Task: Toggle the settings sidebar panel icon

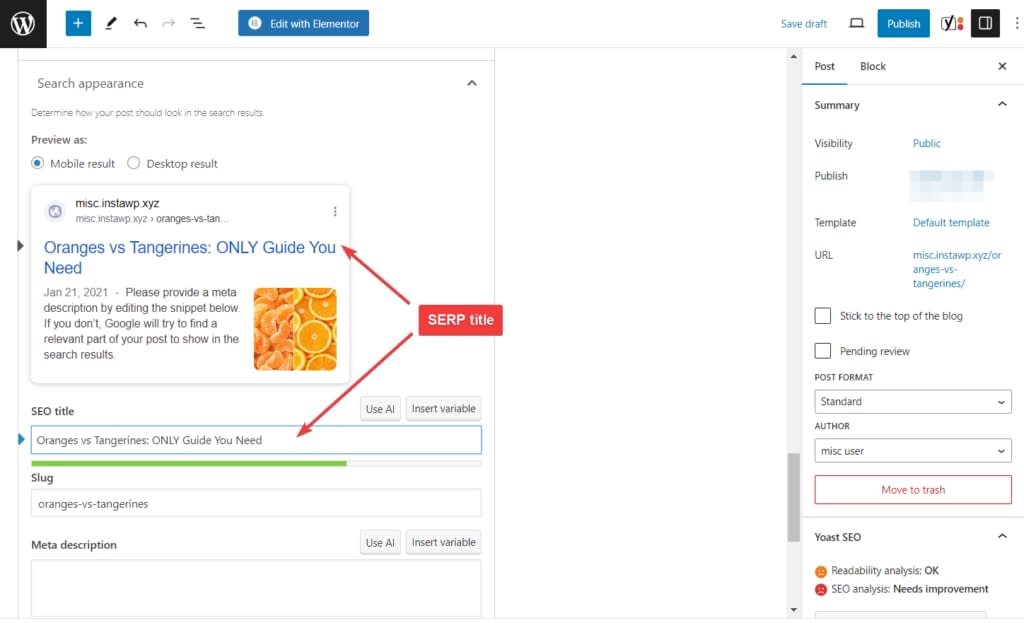Action: [x=986, y=22]
